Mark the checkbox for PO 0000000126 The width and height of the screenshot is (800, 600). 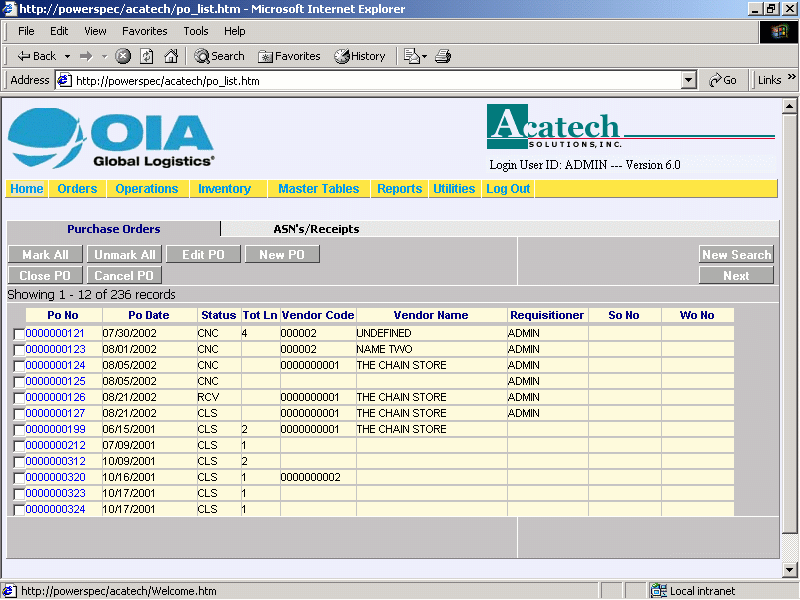pos(19,398)
